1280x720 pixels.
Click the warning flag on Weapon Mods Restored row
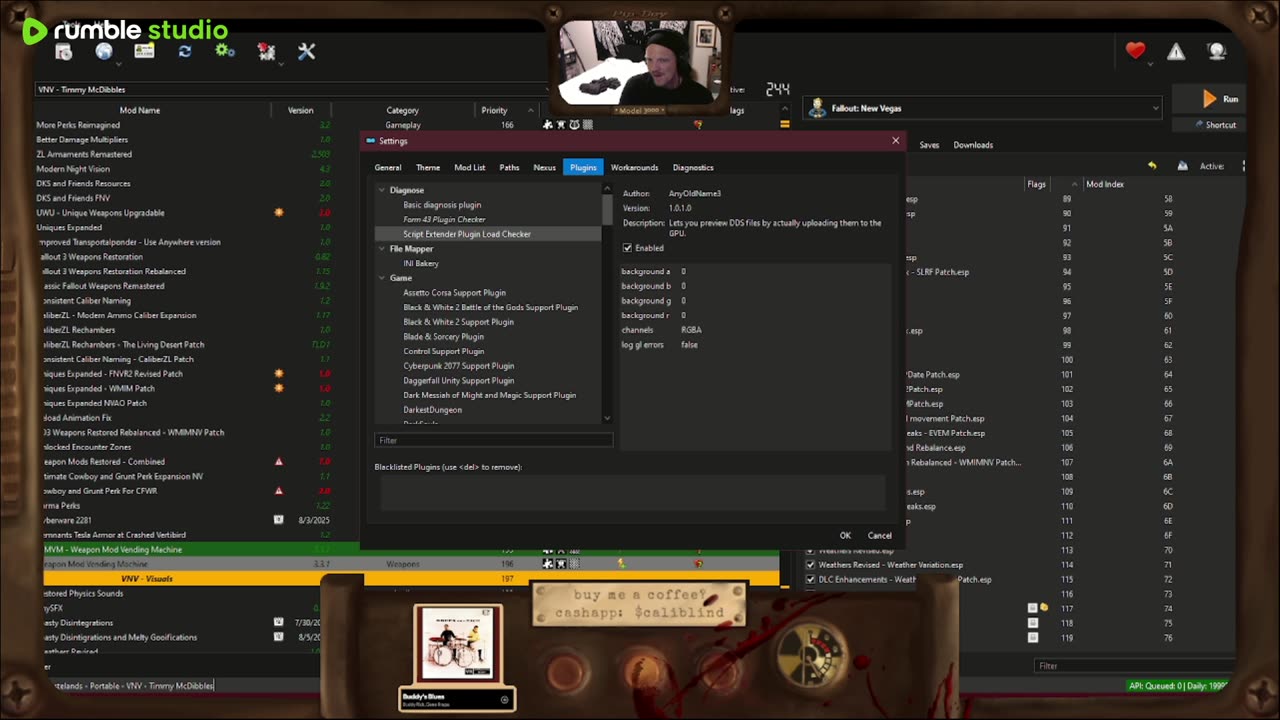[x=278, y=462]
